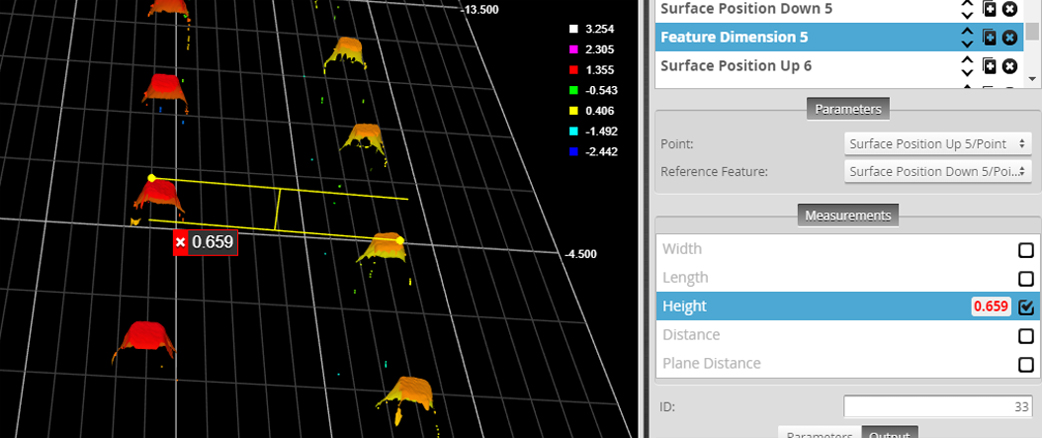Open the Point dropdown
1042x438 pixels.
937,143
